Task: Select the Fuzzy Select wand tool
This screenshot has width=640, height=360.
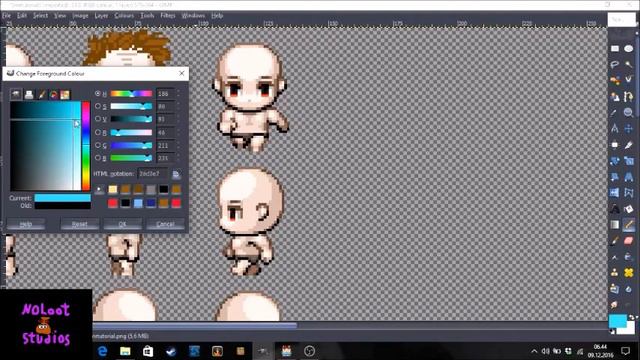Action: pos(629,64)
